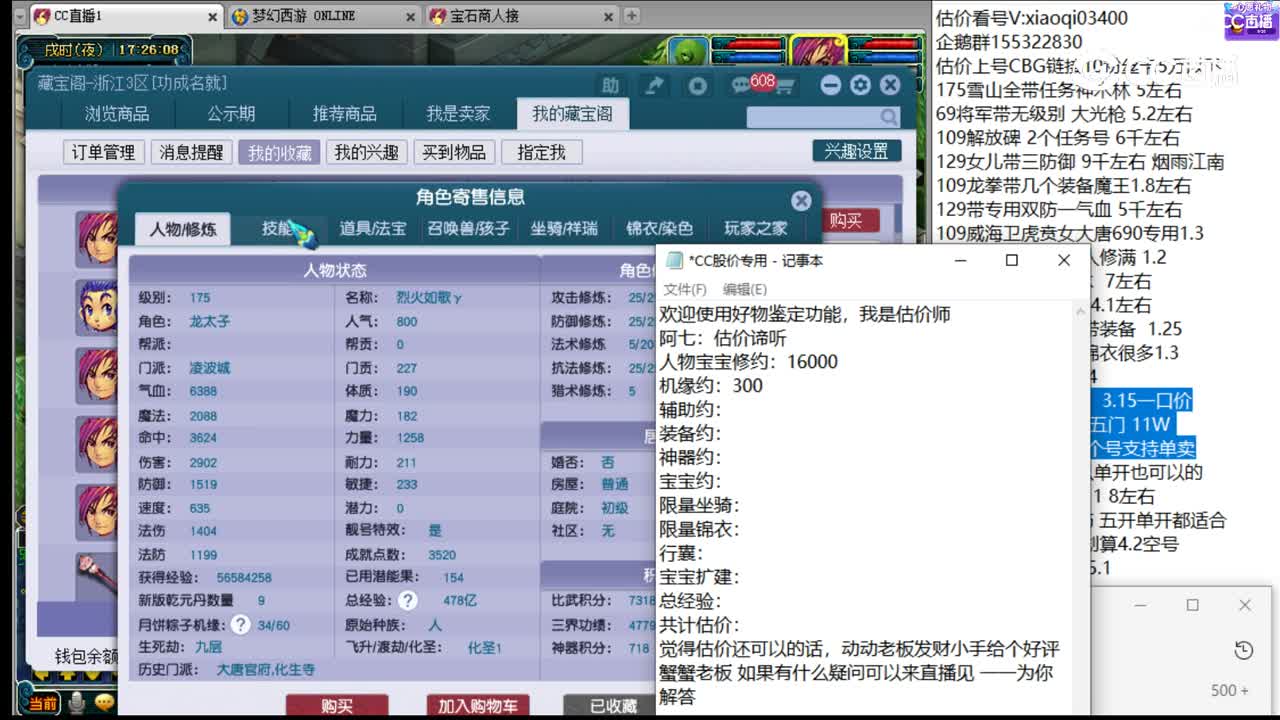Click the share arrow icon in the toolbar
Screen dimensions: 1280x720
(655, 85)
